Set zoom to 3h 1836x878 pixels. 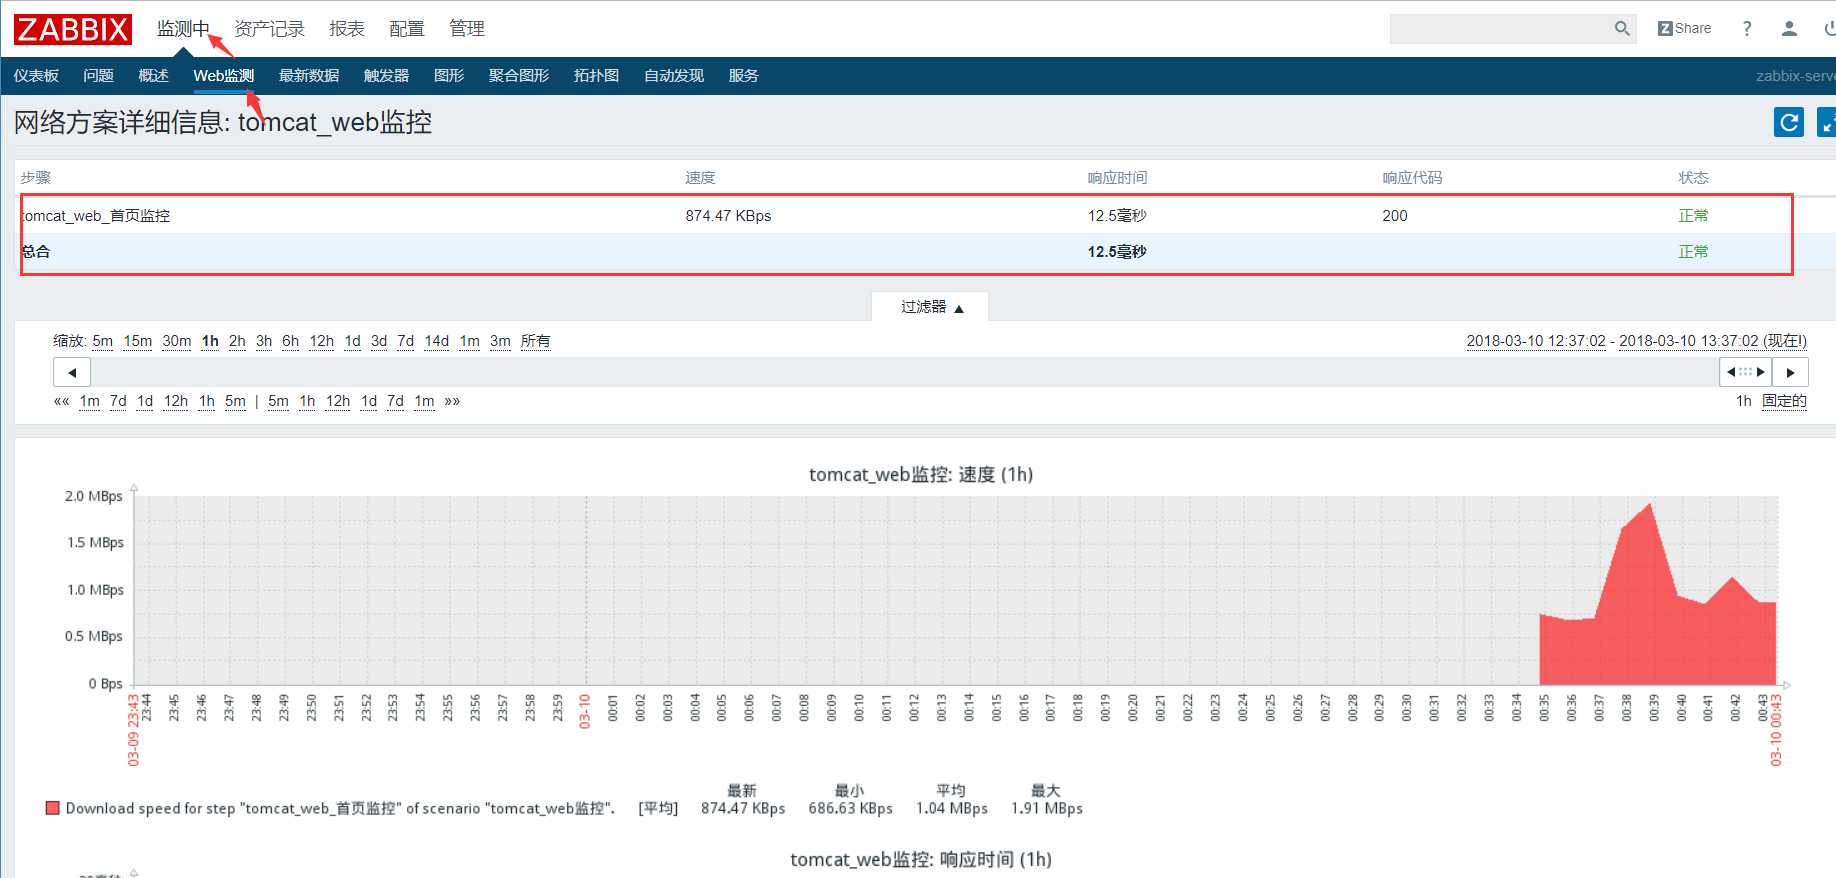[x=264, y=341]
